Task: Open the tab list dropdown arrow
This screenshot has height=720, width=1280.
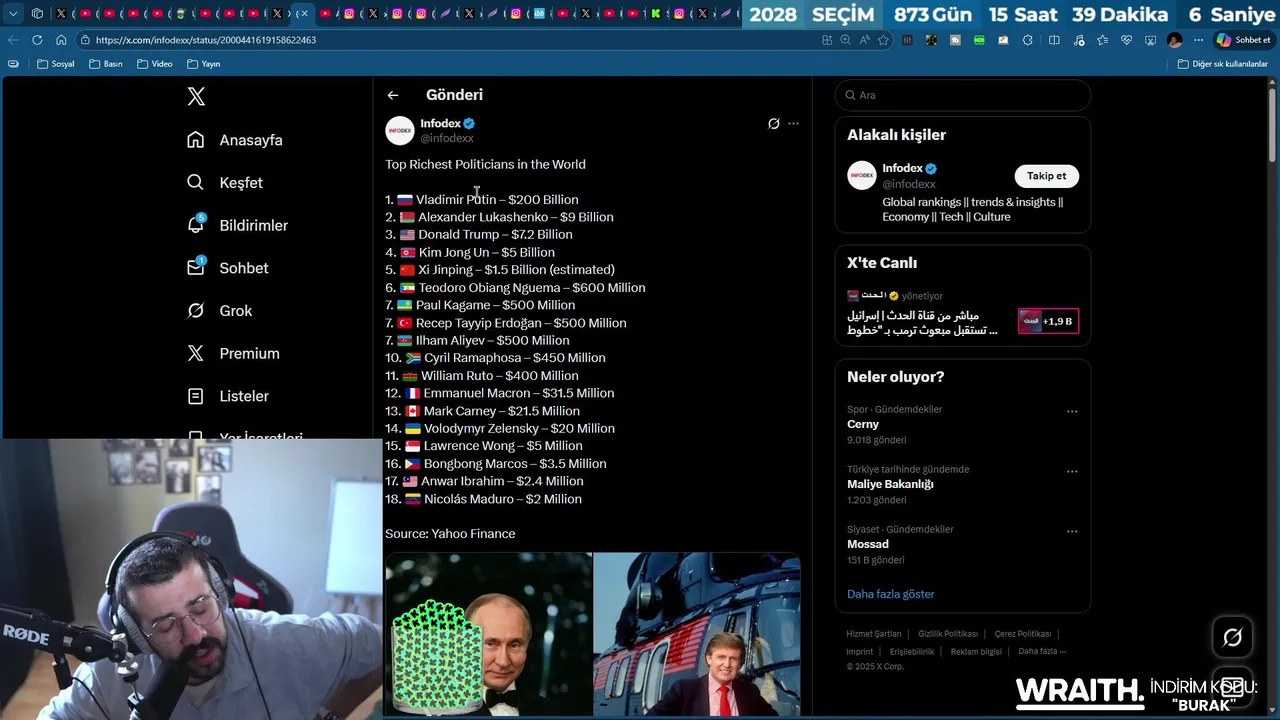Action: (13, 14)
